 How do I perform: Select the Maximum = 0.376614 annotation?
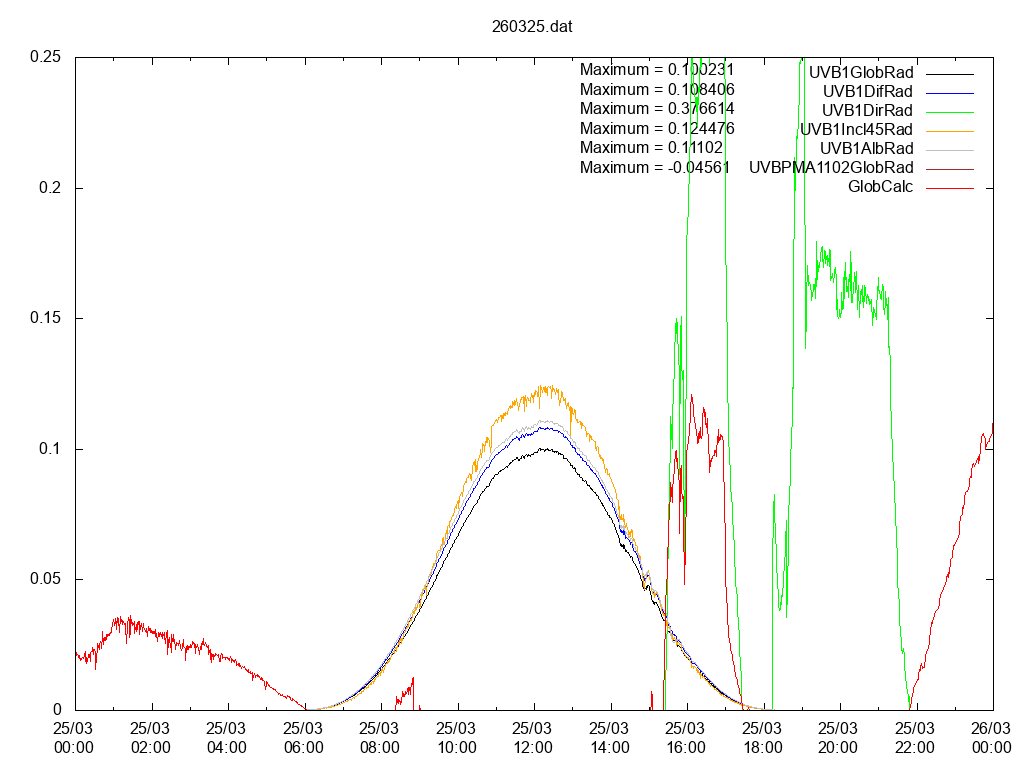point(657,108)
